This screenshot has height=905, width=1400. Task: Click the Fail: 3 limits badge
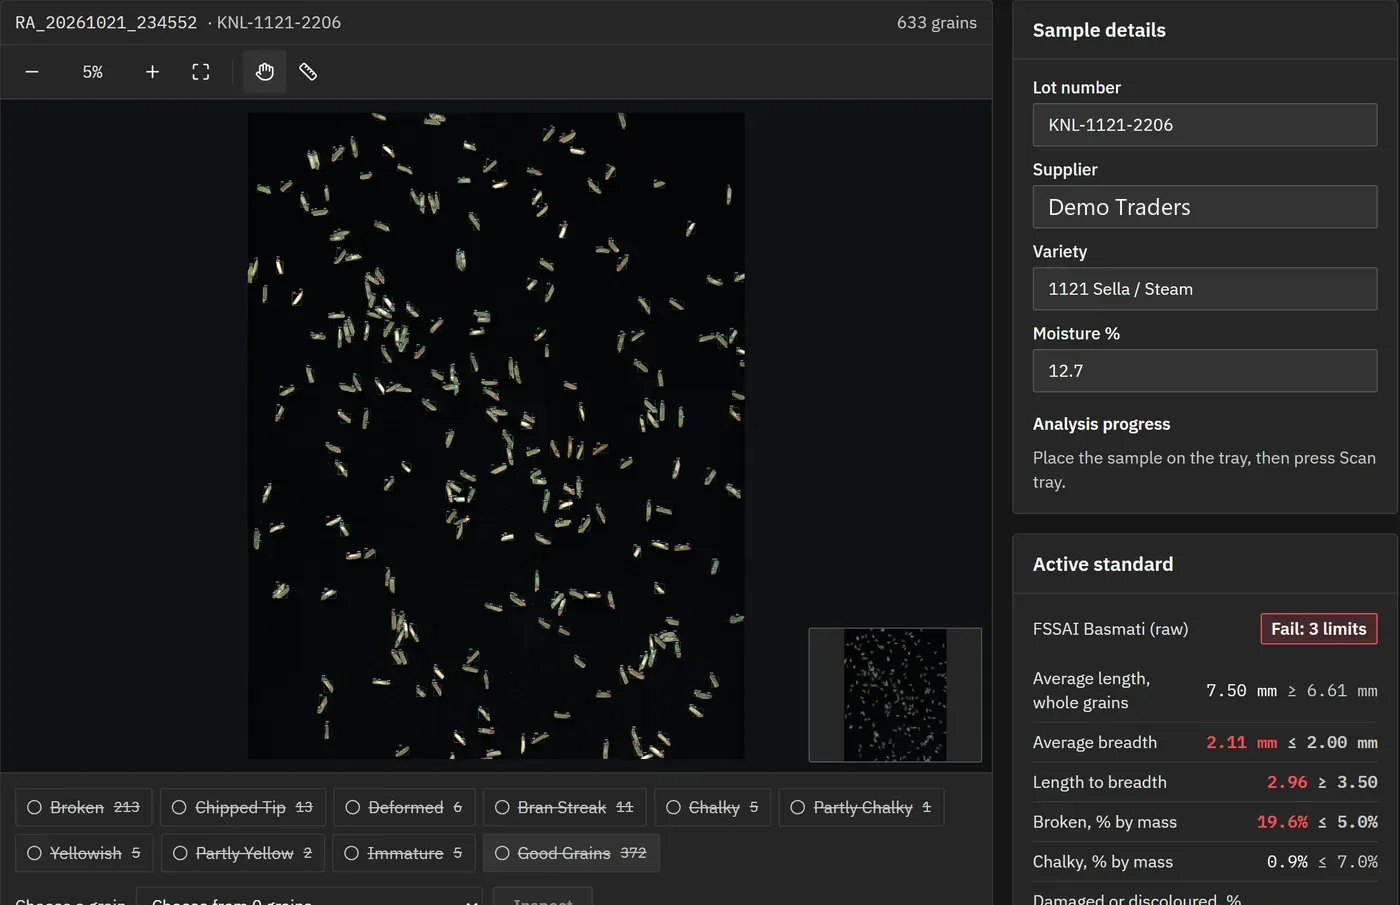(x=1319, y=629)
